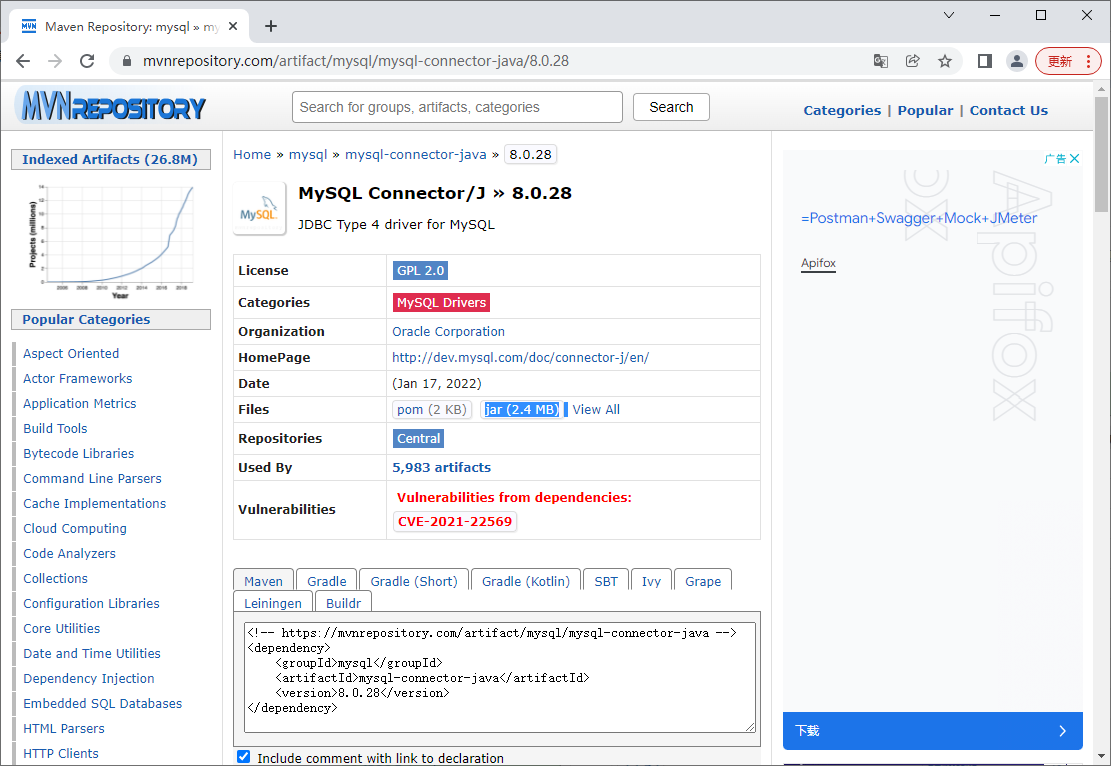Click the MVNRepository logo
The width and height of the screenshot is (1111, 766).
click(111, 106)
